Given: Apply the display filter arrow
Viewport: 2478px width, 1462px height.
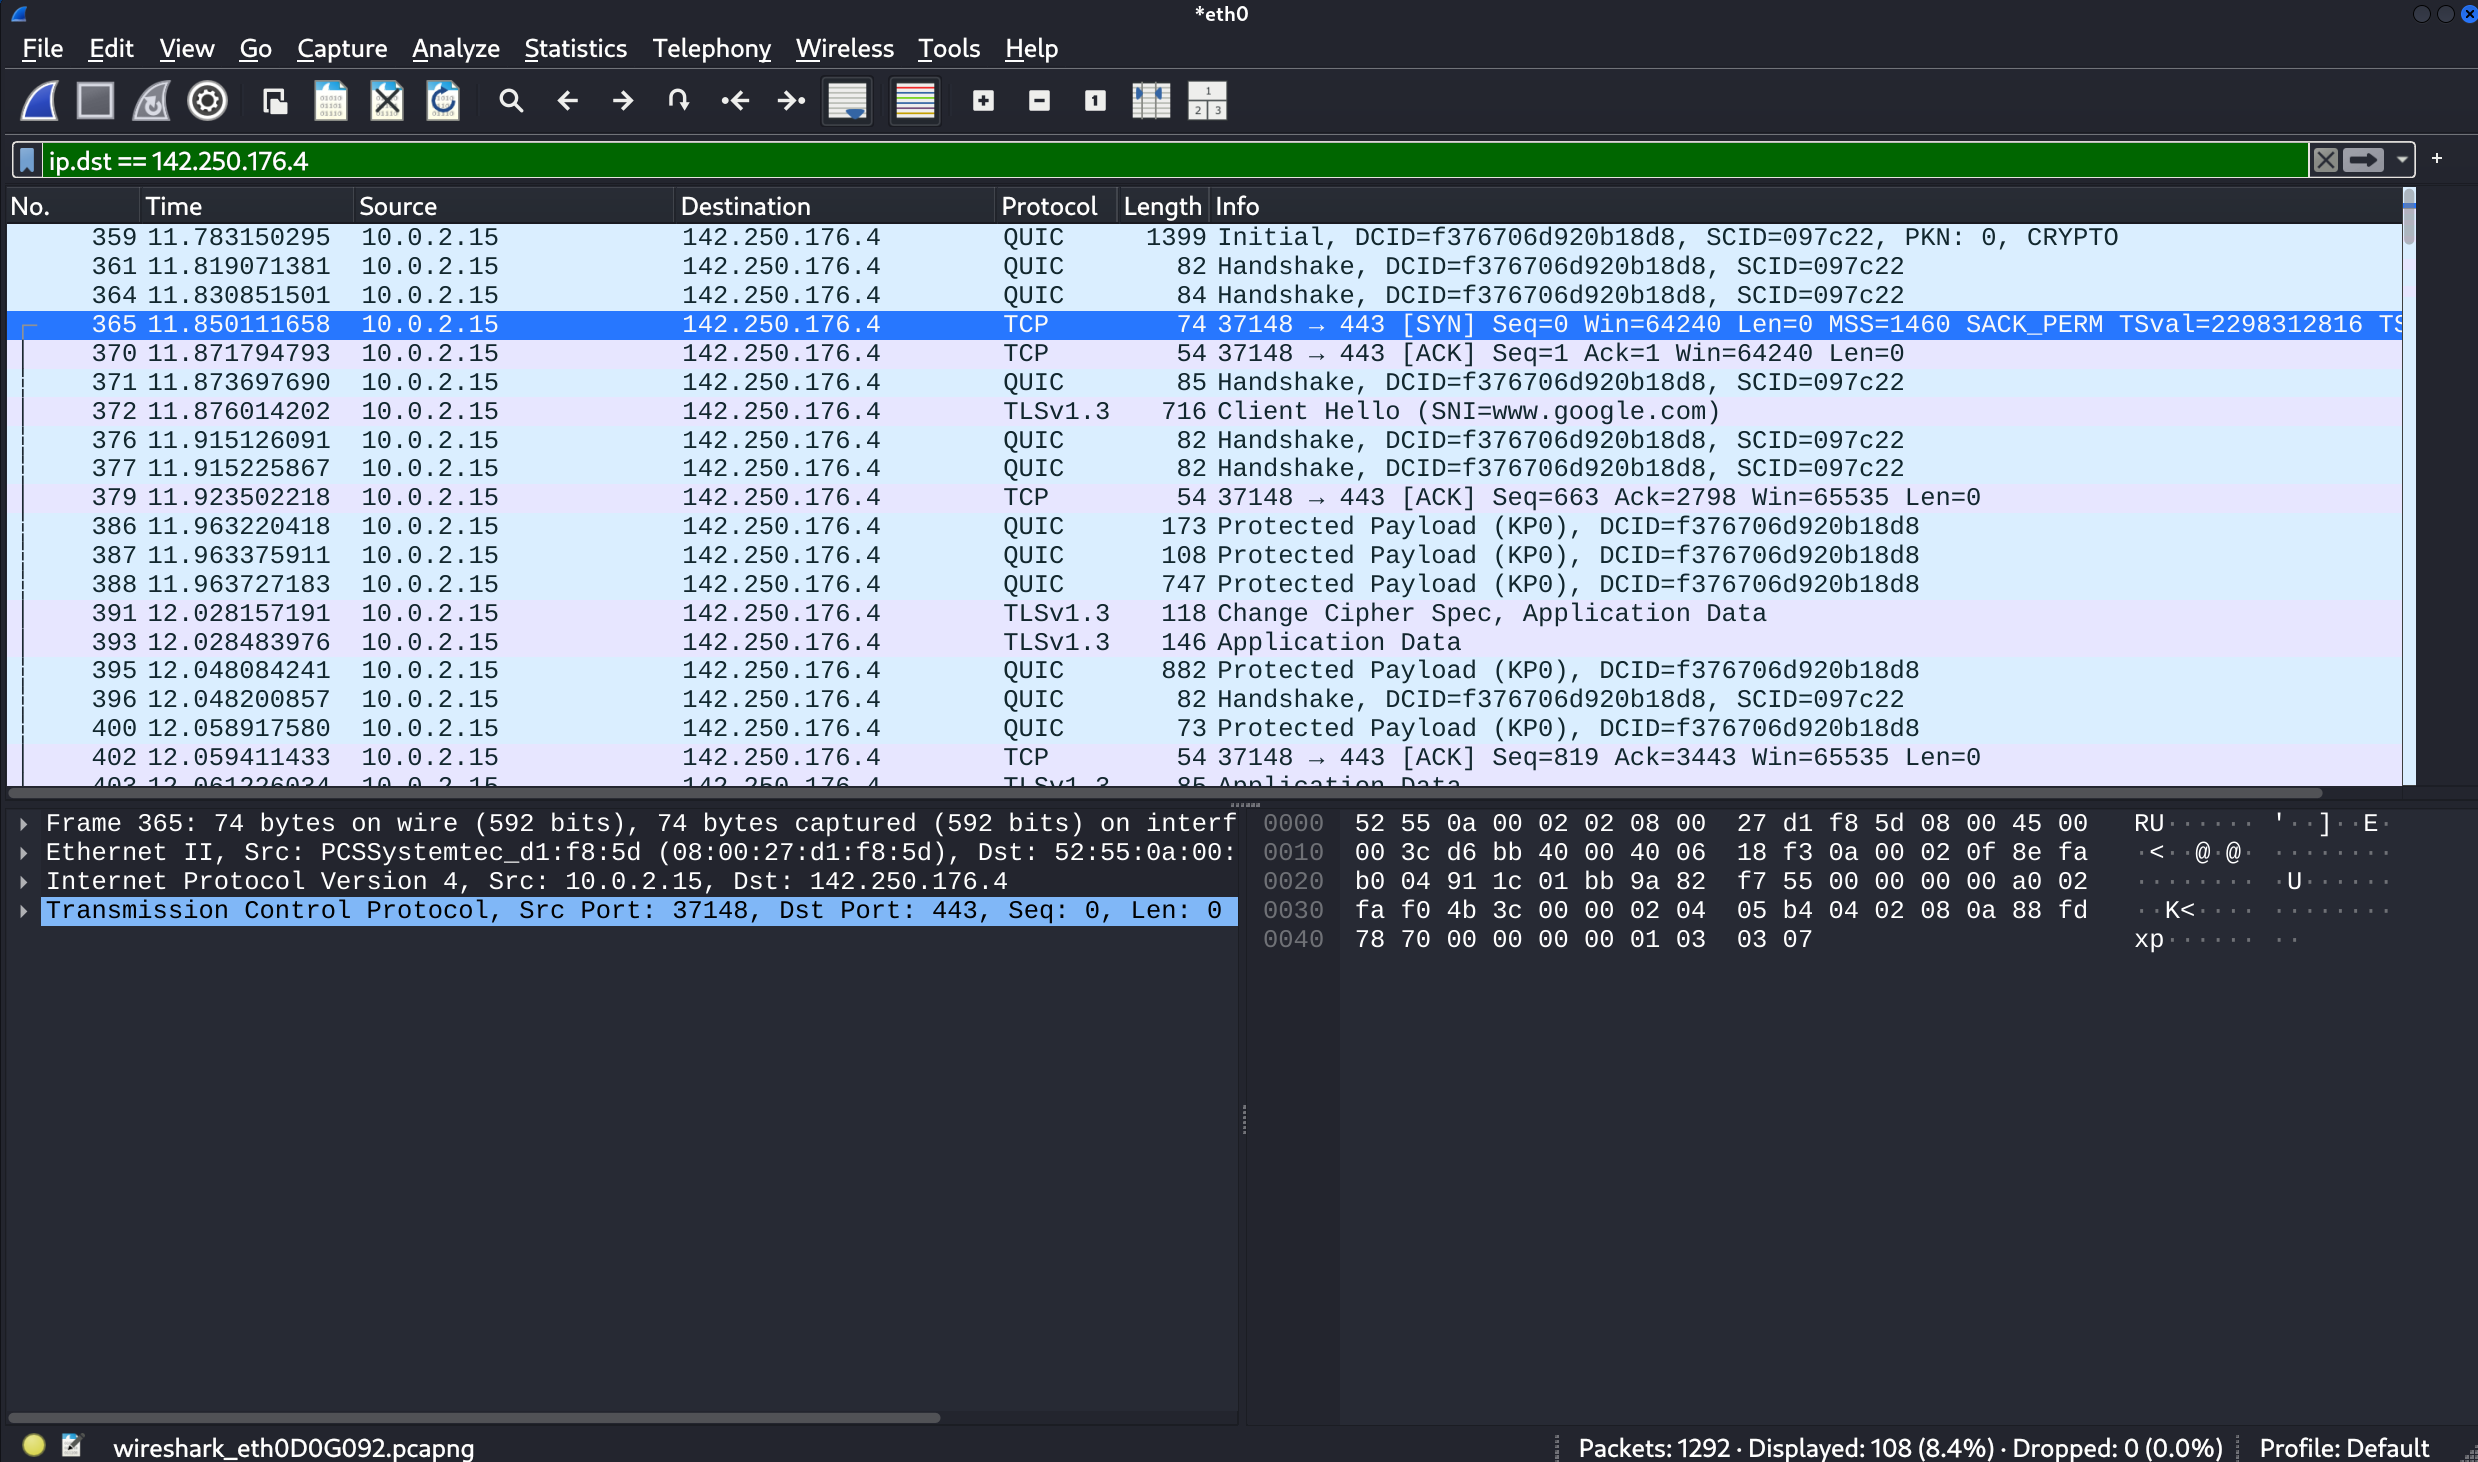Looking at the screenshot, I should point(2363,160).
